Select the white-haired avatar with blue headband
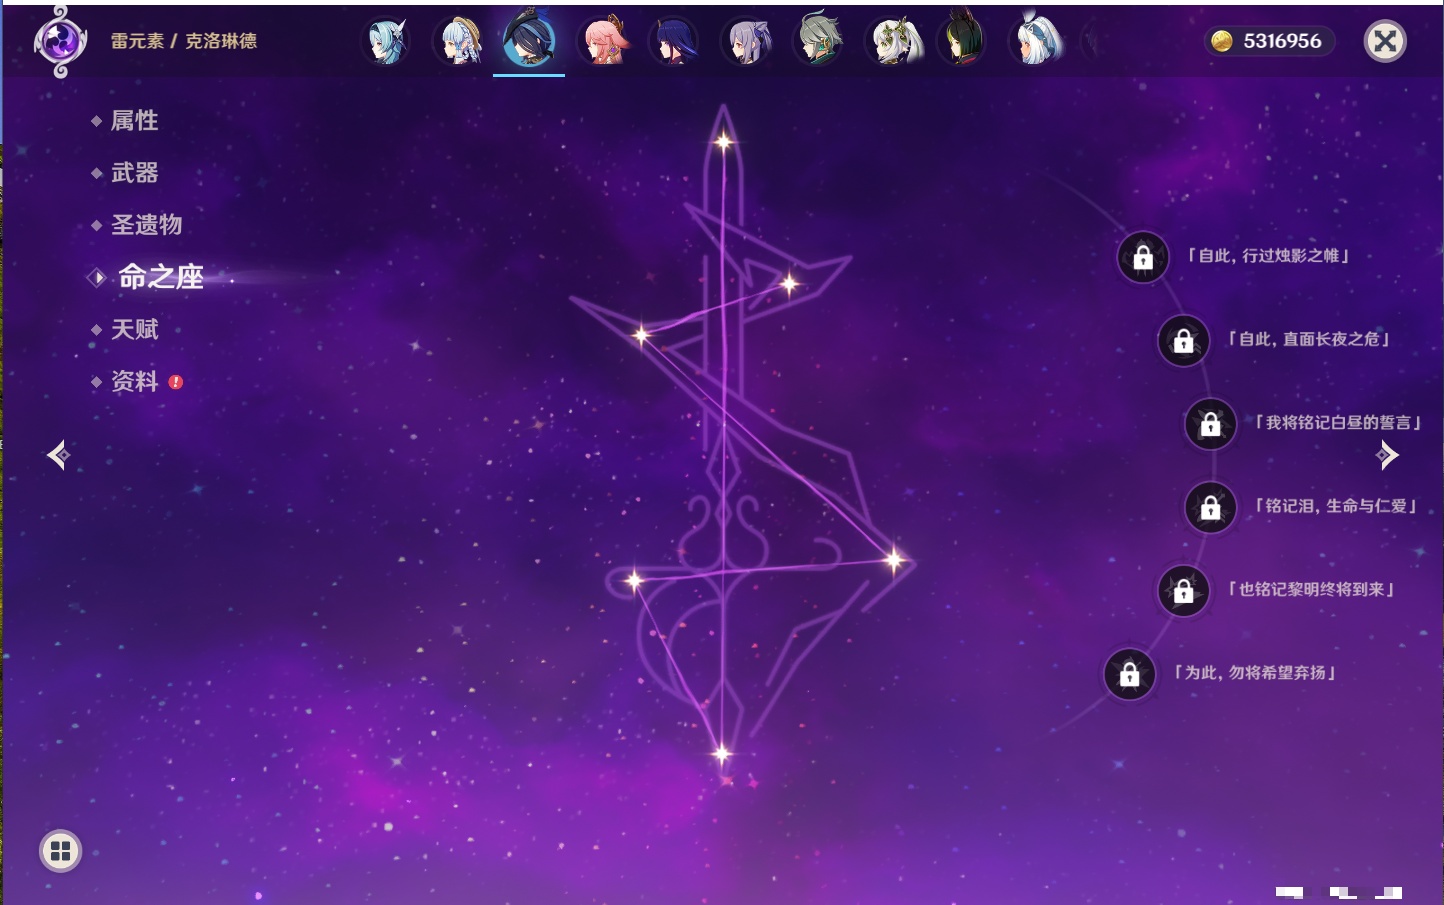 point(1036,41)
